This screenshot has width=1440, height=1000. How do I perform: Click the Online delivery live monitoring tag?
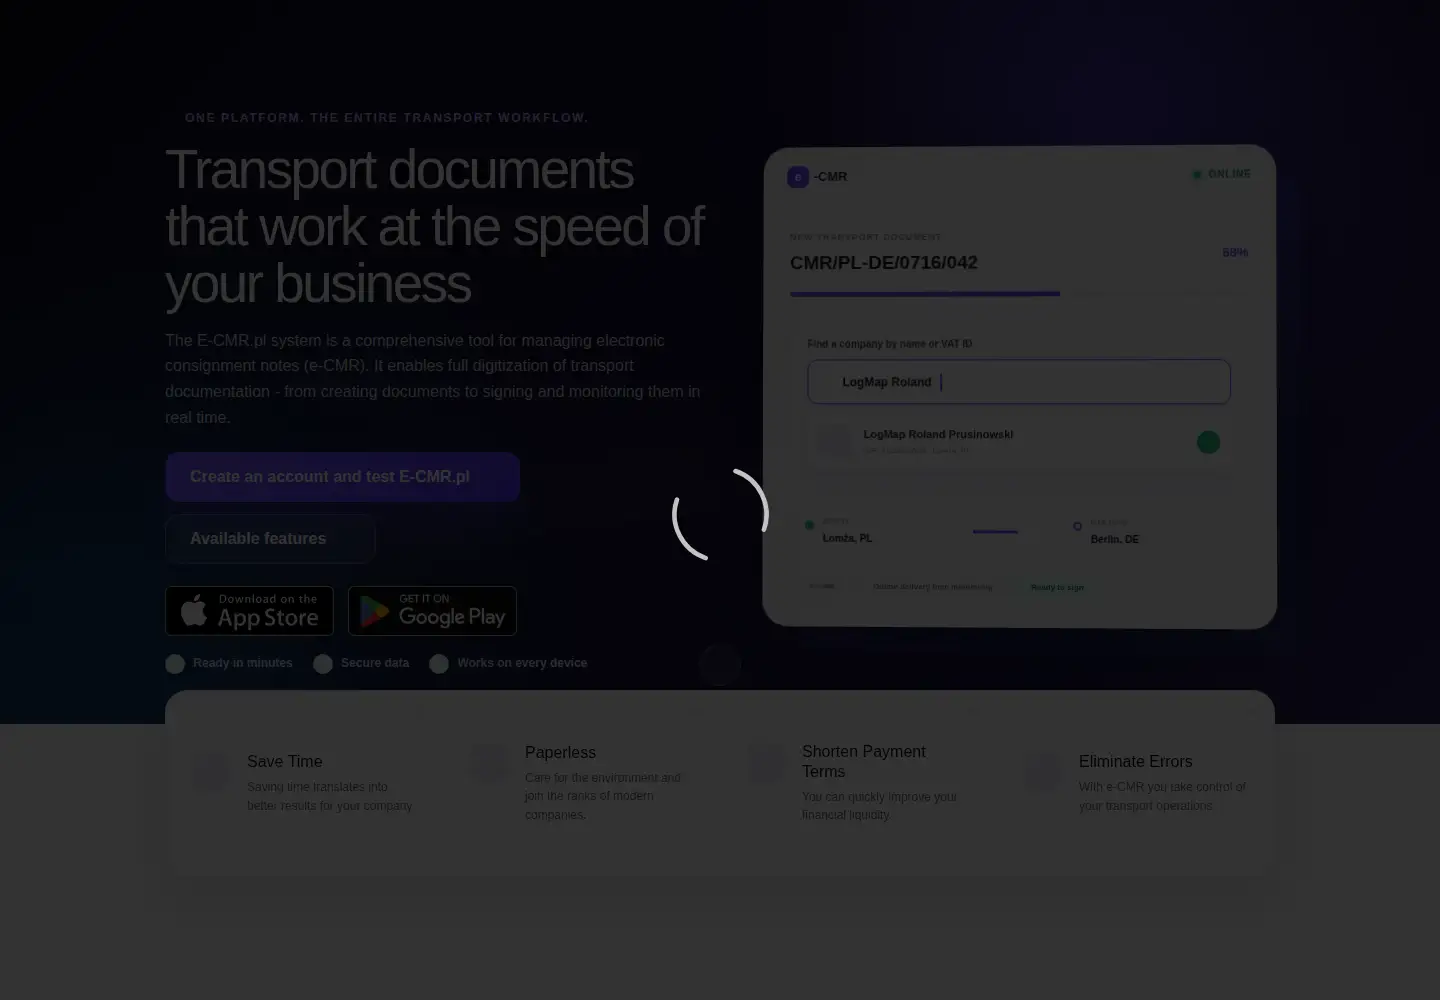tap(932, 587)
